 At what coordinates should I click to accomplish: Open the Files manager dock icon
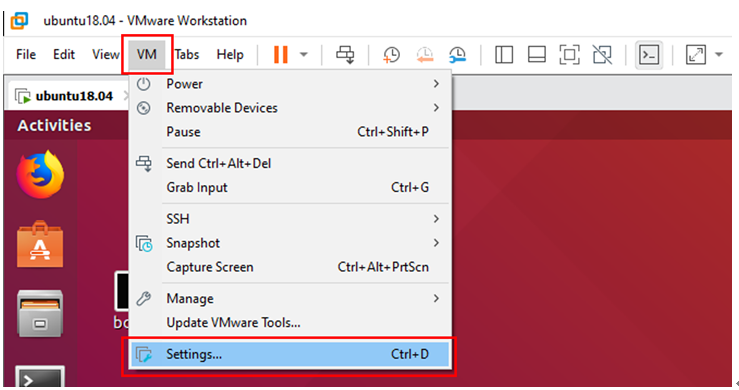pyautogui.click(x=40, y=314)
